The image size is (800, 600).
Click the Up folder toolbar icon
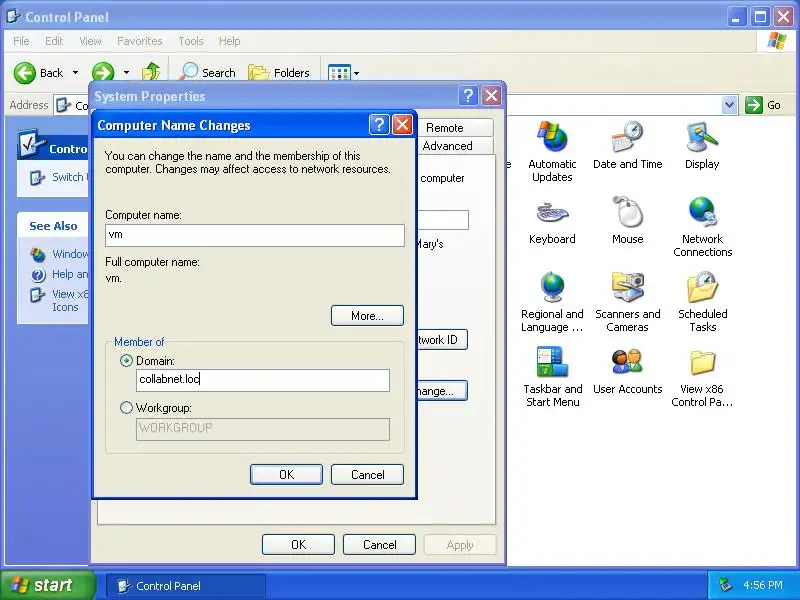pos(151,72)
